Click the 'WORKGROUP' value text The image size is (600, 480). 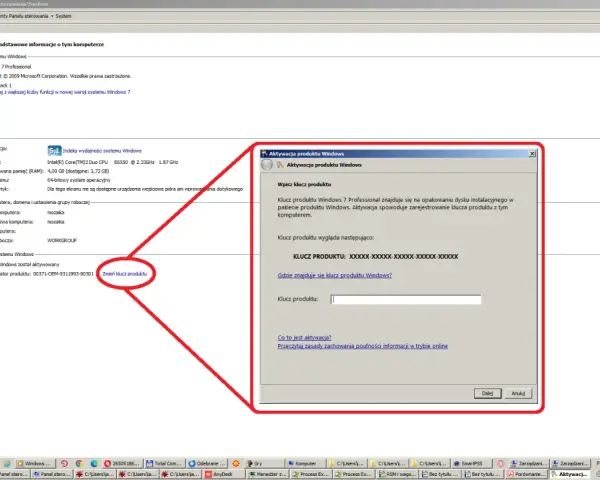(62, 240)
